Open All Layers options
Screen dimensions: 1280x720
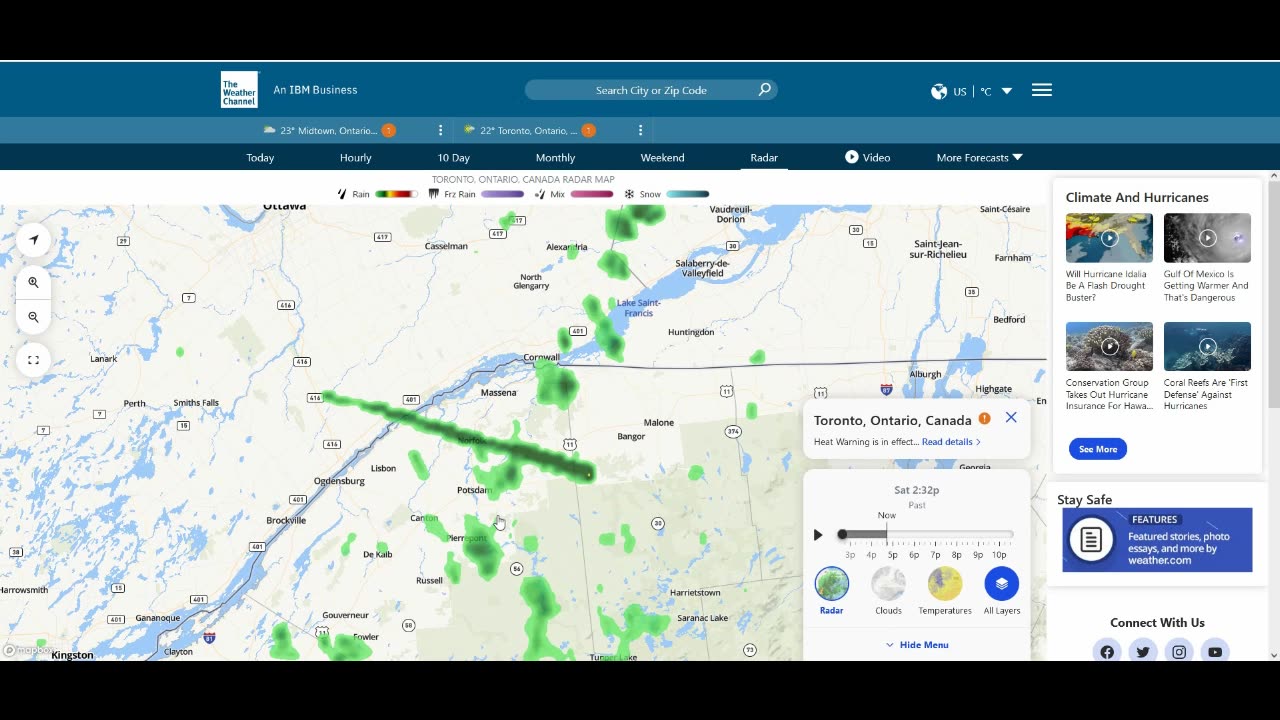point(1002,584)
